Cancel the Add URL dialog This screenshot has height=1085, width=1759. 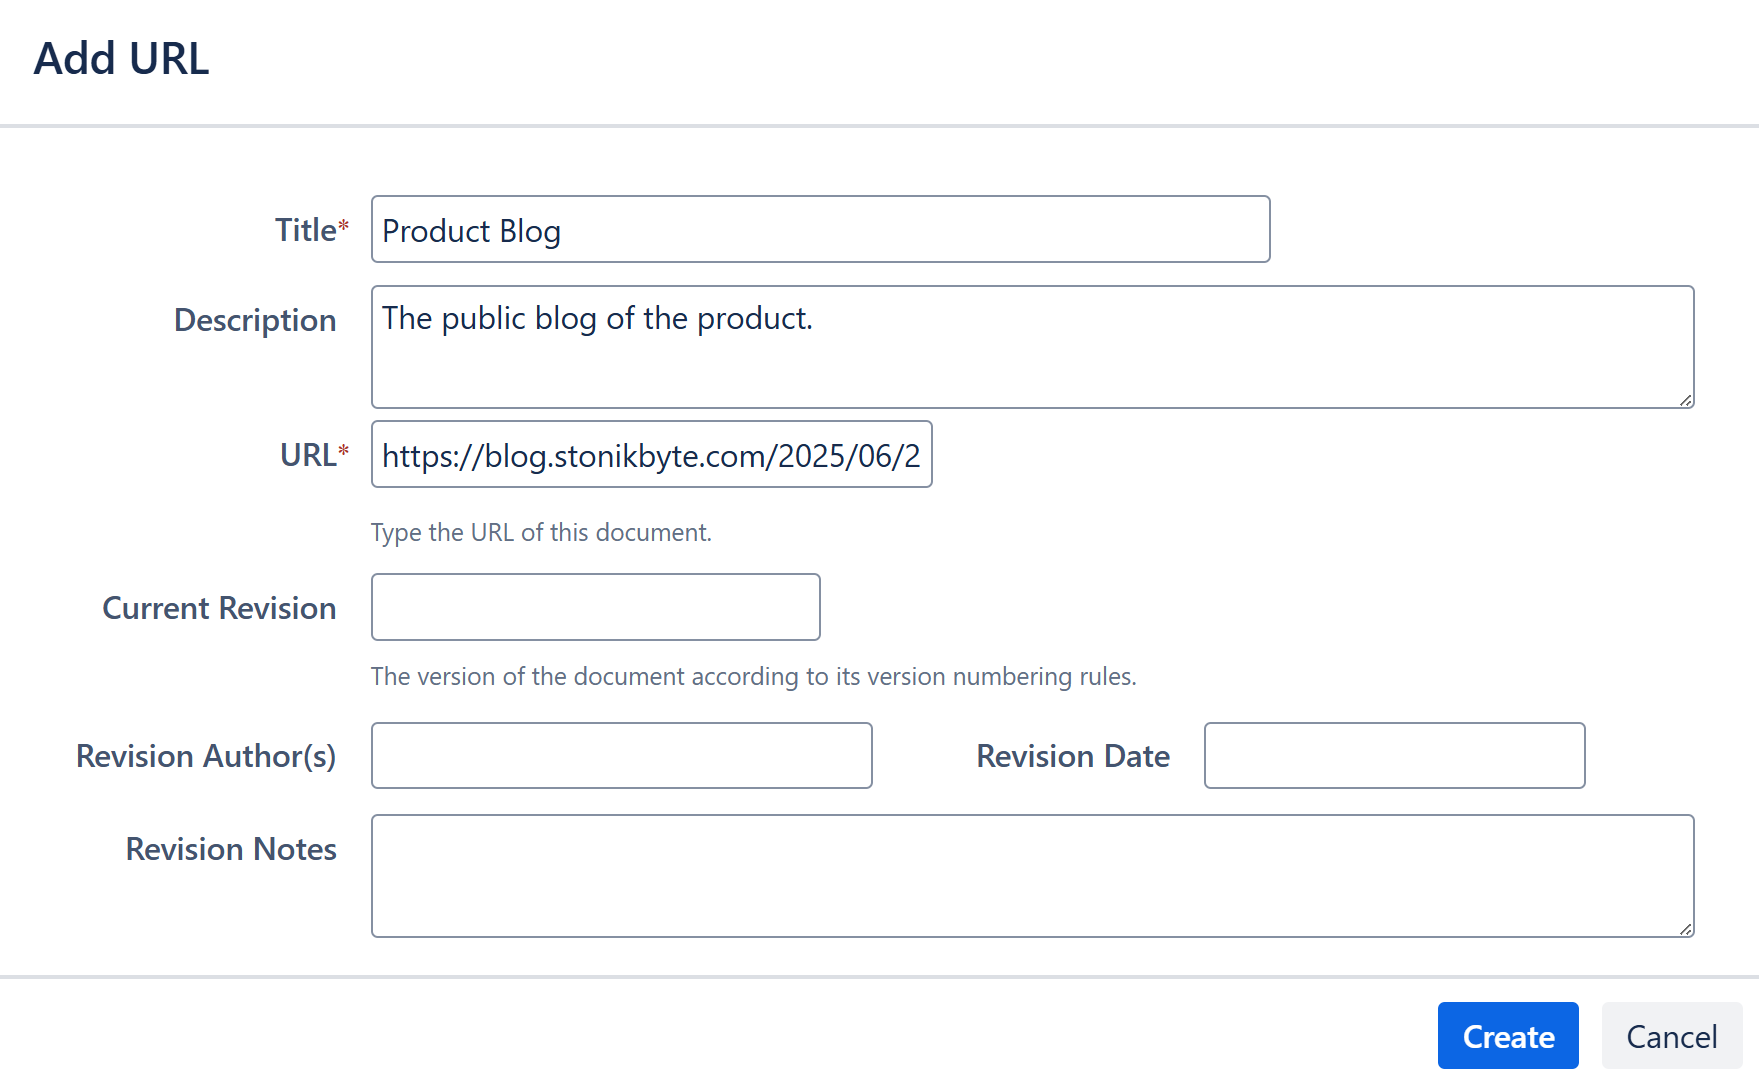click(x=1671, y=1036)
